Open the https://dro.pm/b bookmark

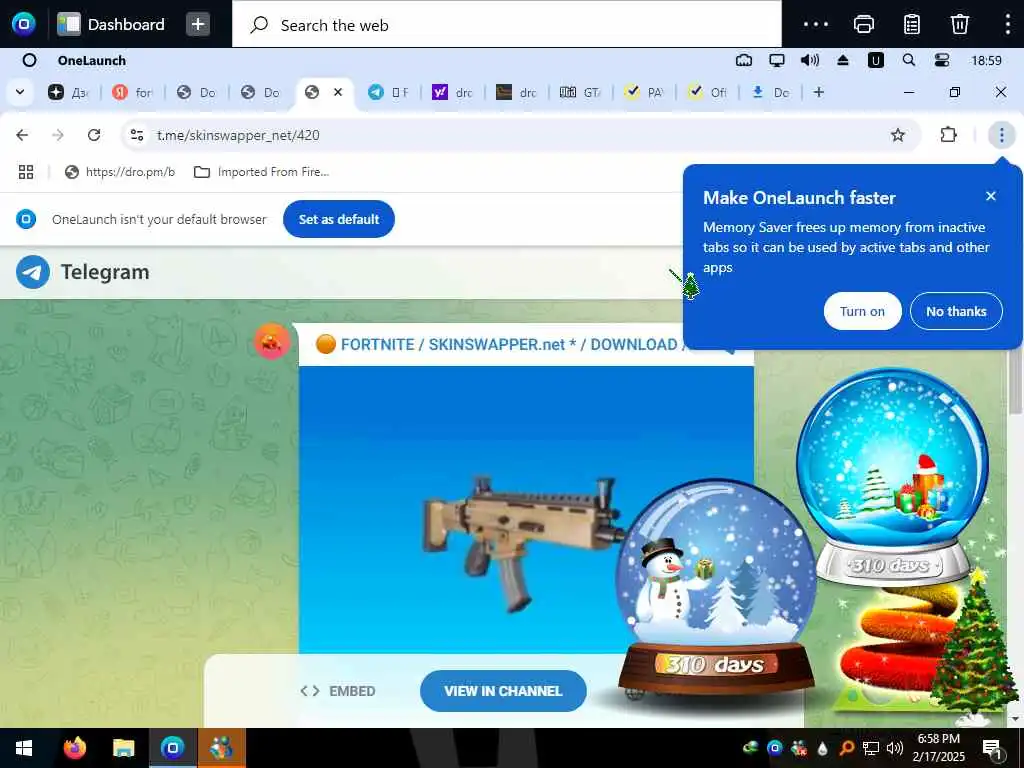tap(120, 172)
